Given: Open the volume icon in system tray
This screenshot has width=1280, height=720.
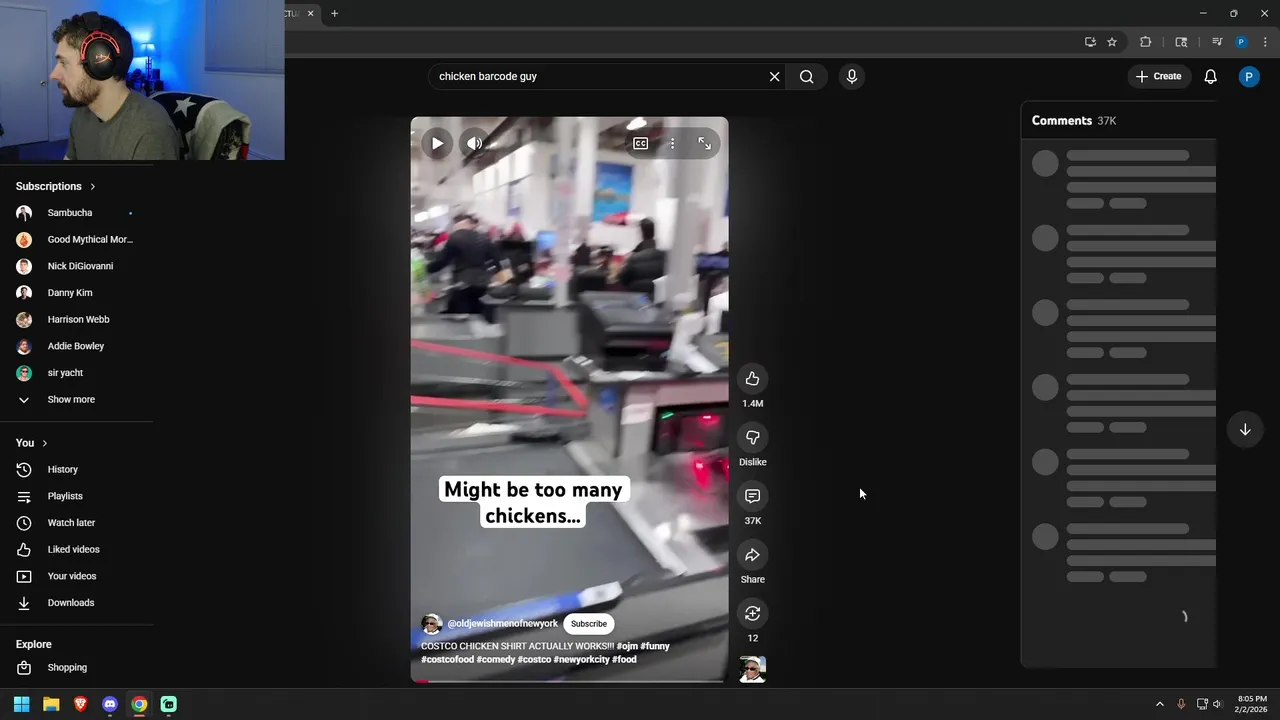Looking at the screenshot, I should coord(1217,704).
